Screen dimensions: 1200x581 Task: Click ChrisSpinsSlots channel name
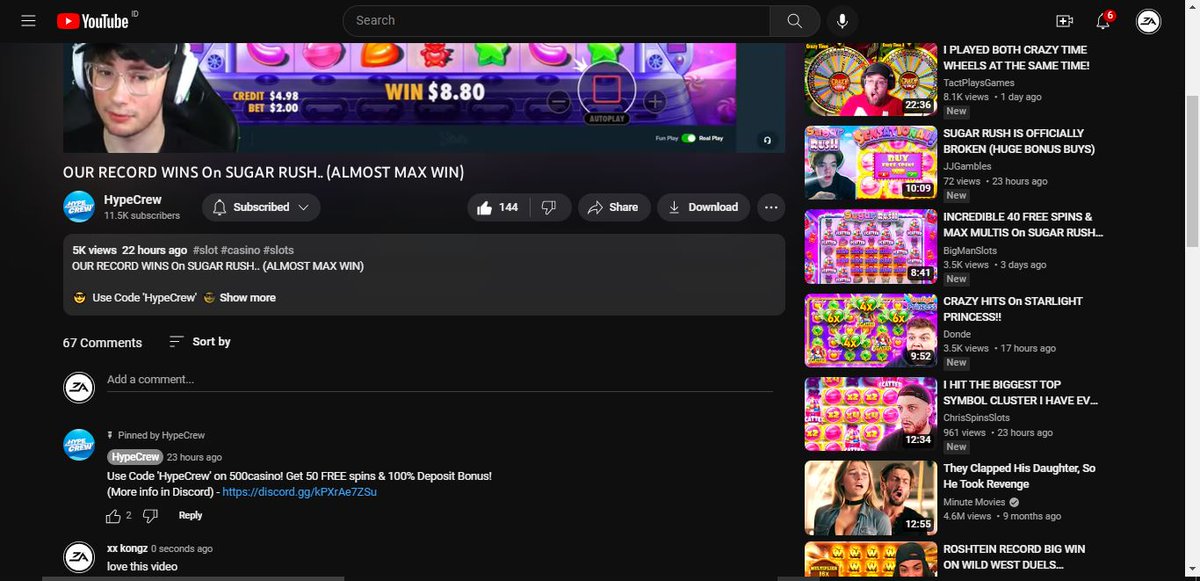coord(977,418)
